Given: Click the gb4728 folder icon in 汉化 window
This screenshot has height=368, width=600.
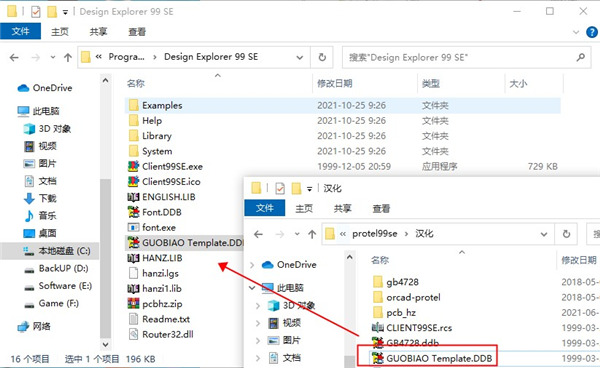Looking at the screenshot, I should pyautogui.click(x=378, y=282).
